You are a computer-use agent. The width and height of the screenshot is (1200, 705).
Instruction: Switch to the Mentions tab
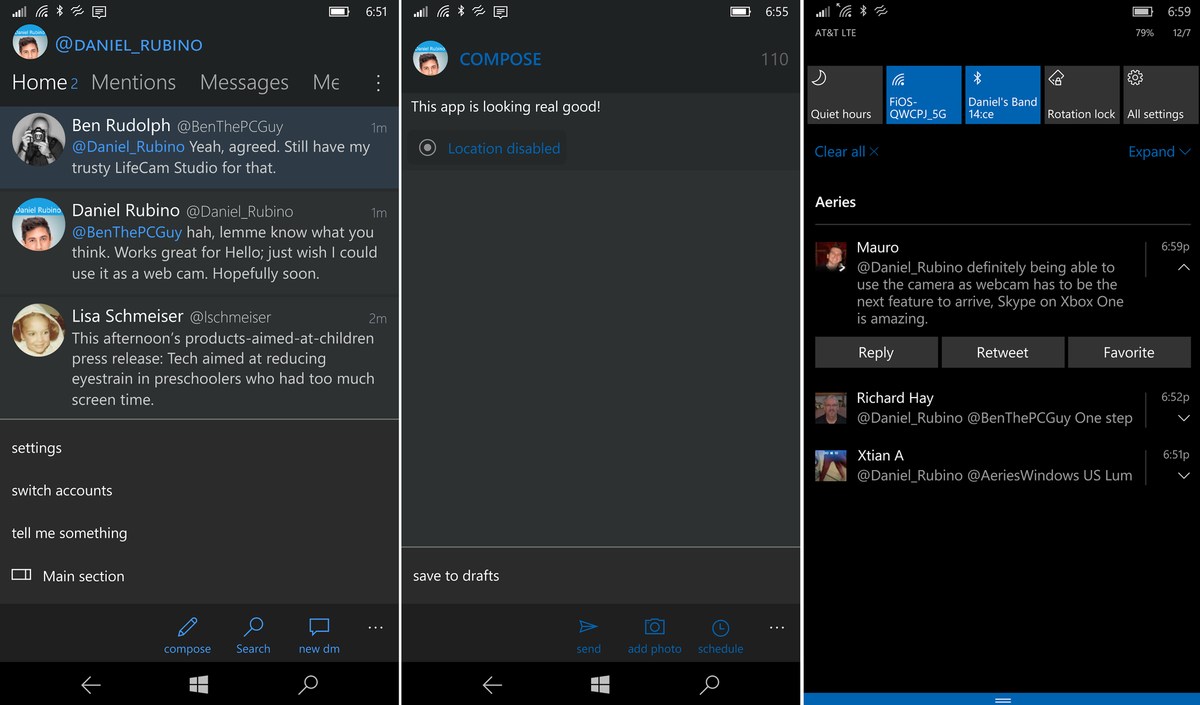(134, 82)
